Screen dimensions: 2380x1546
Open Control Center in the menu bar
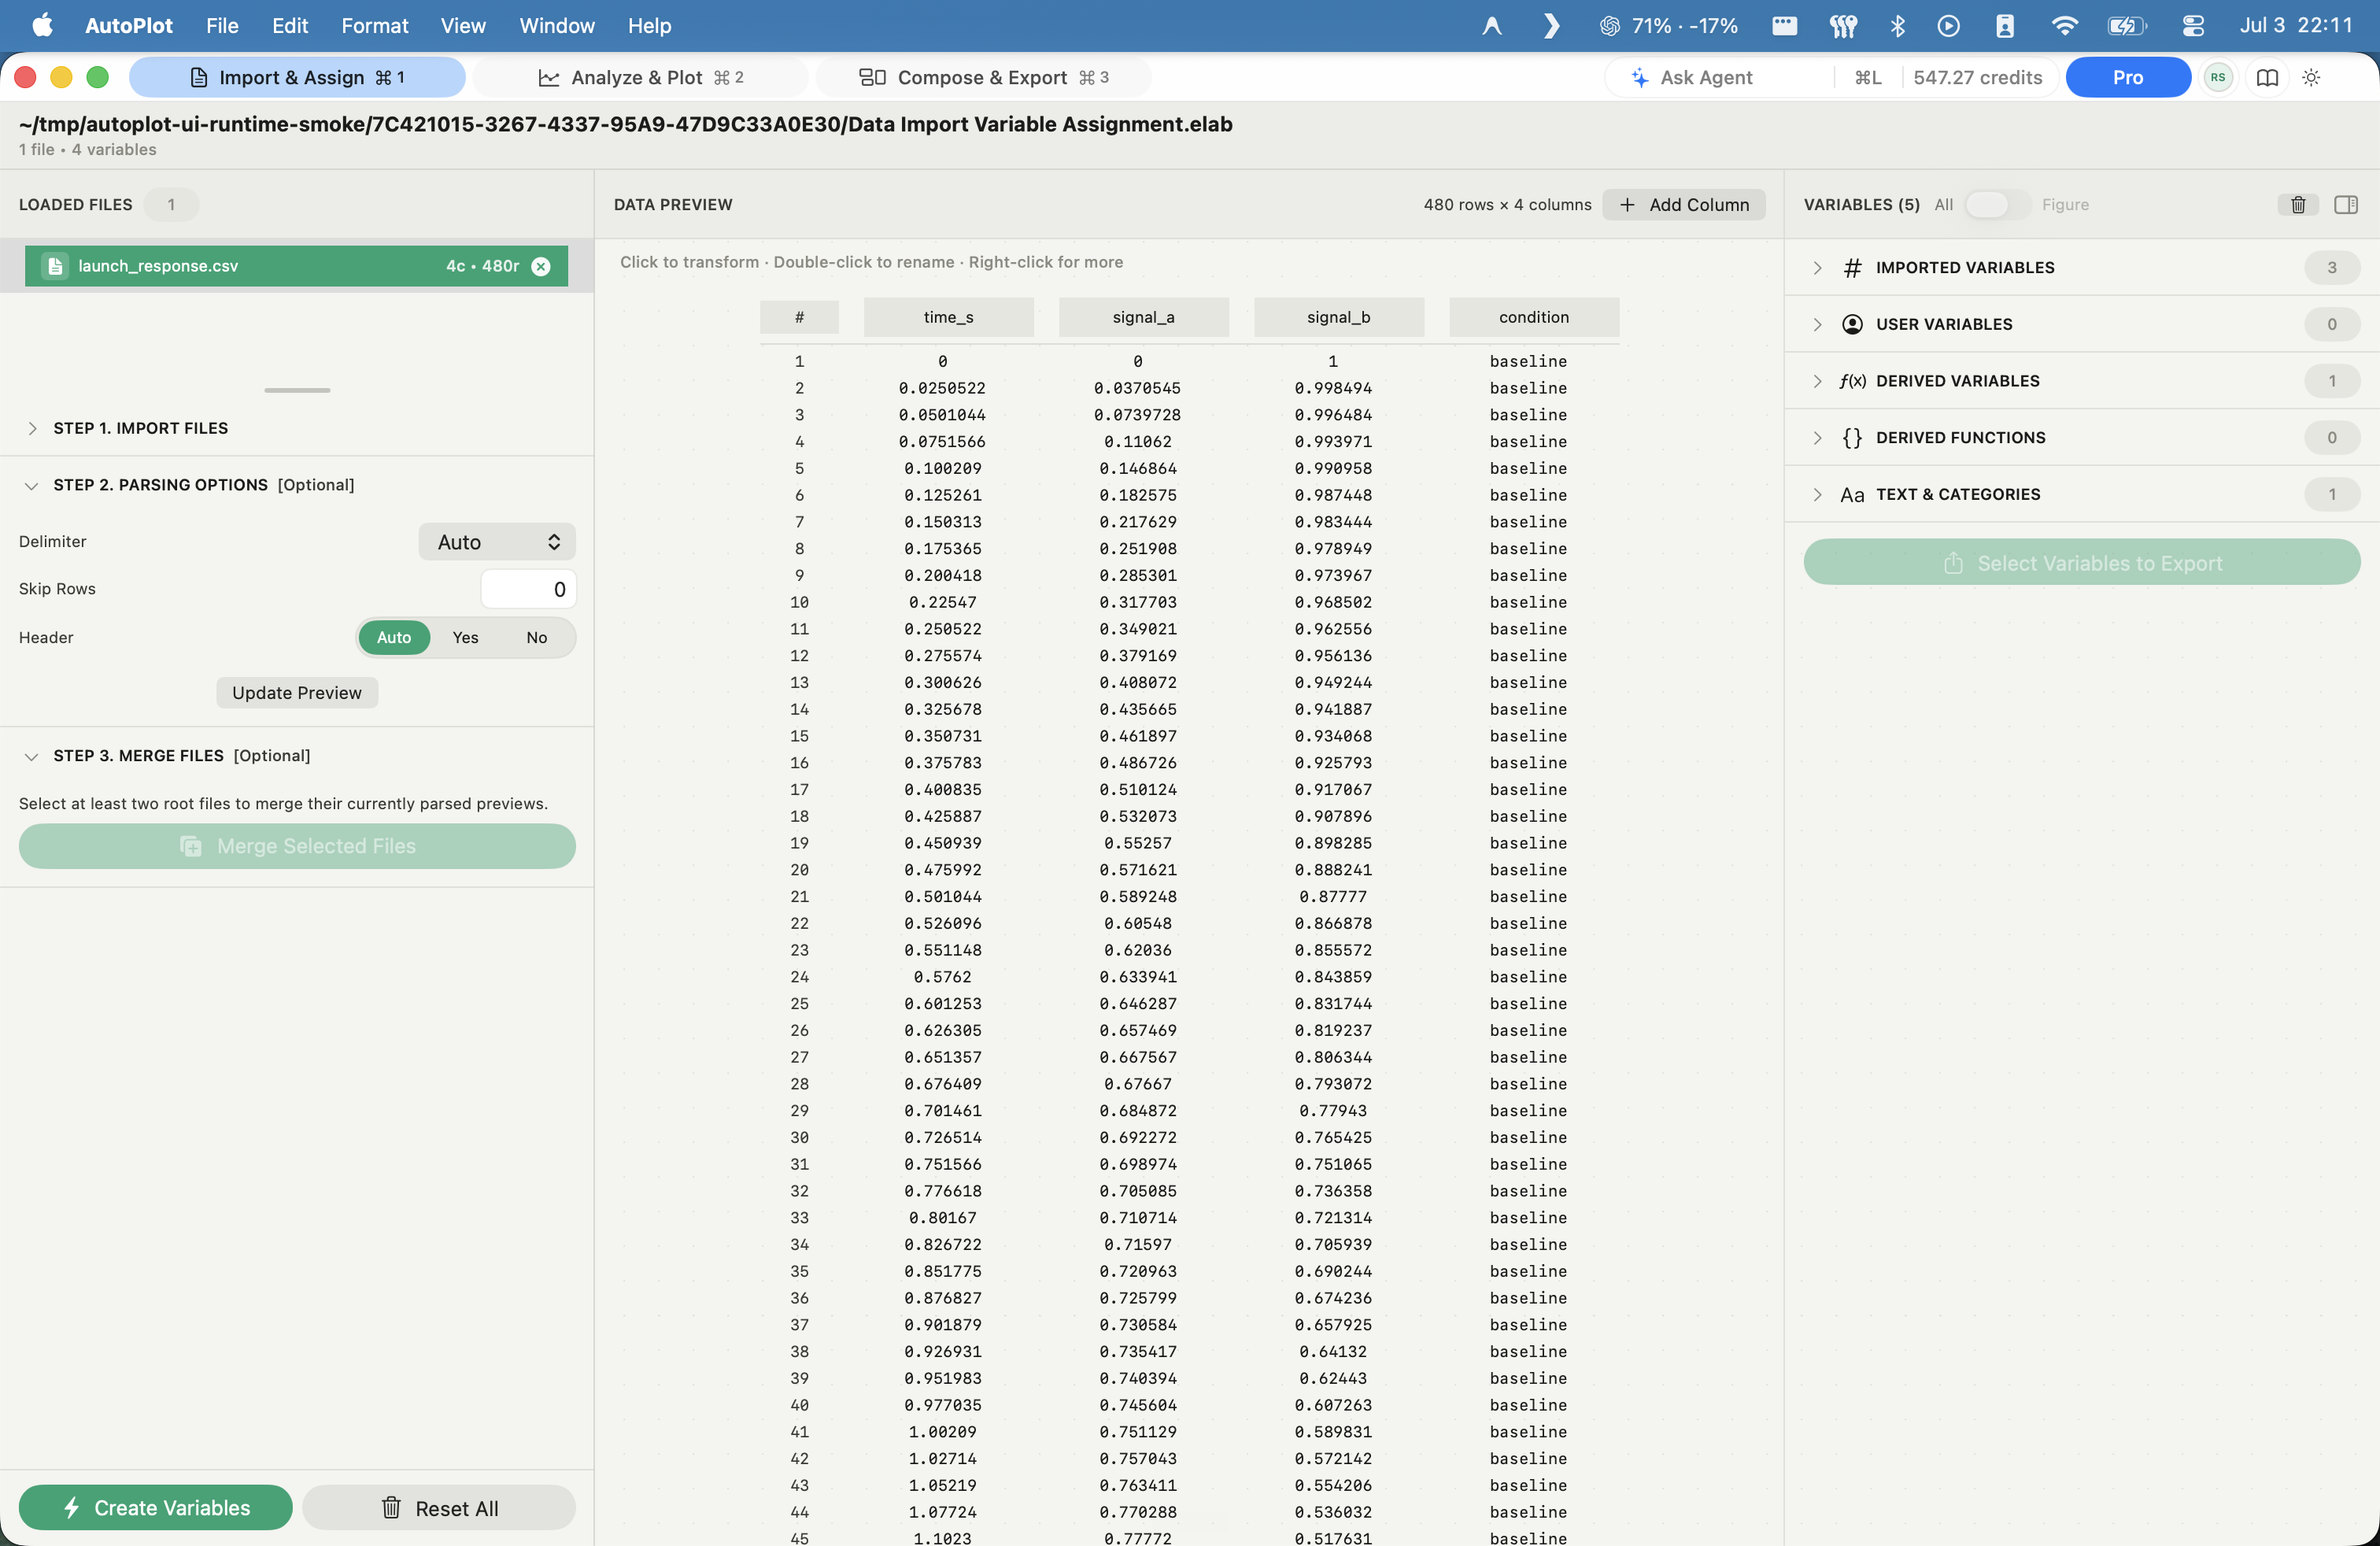click(2193, 26)
